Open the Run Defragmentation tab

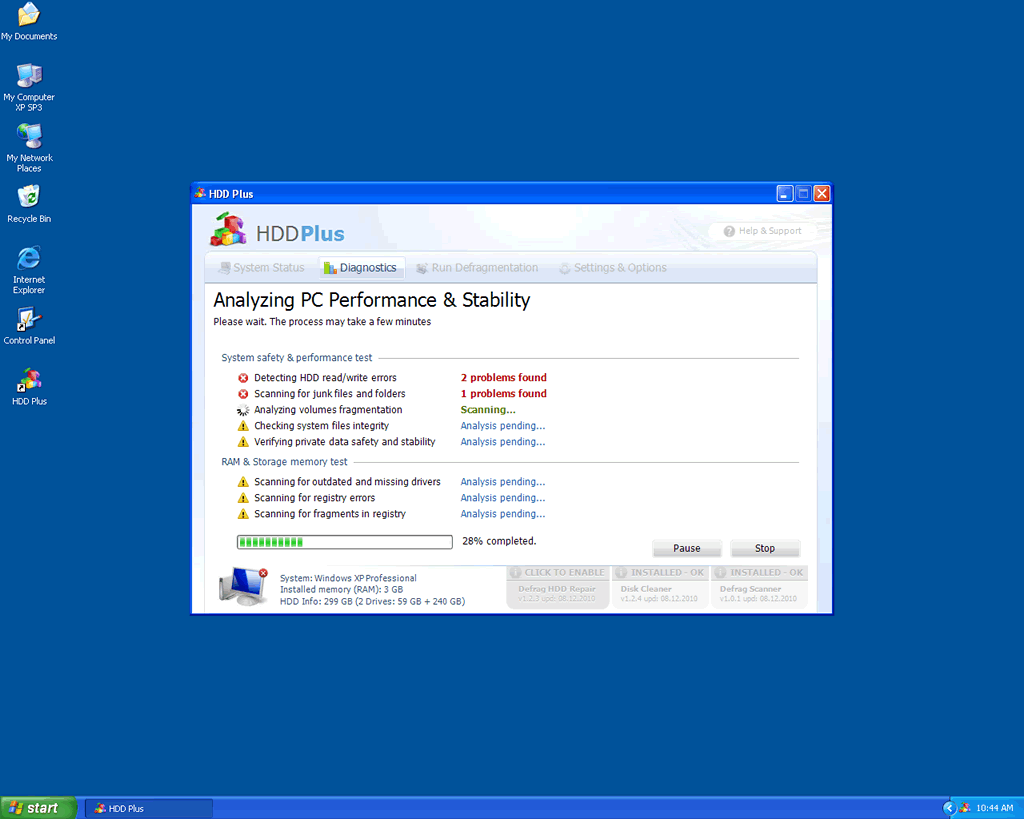(477, 268)
